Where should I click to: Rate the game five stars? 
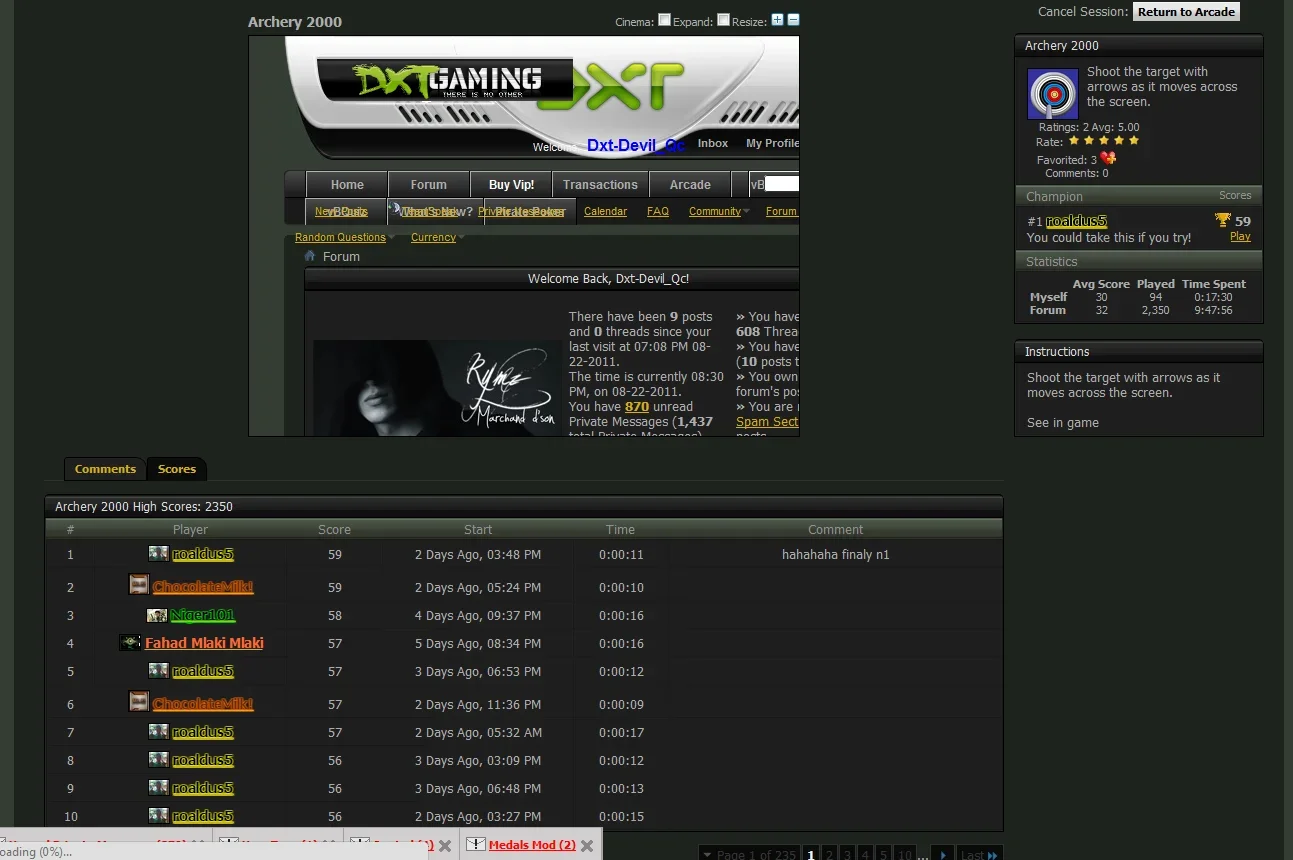(1134, 142)
